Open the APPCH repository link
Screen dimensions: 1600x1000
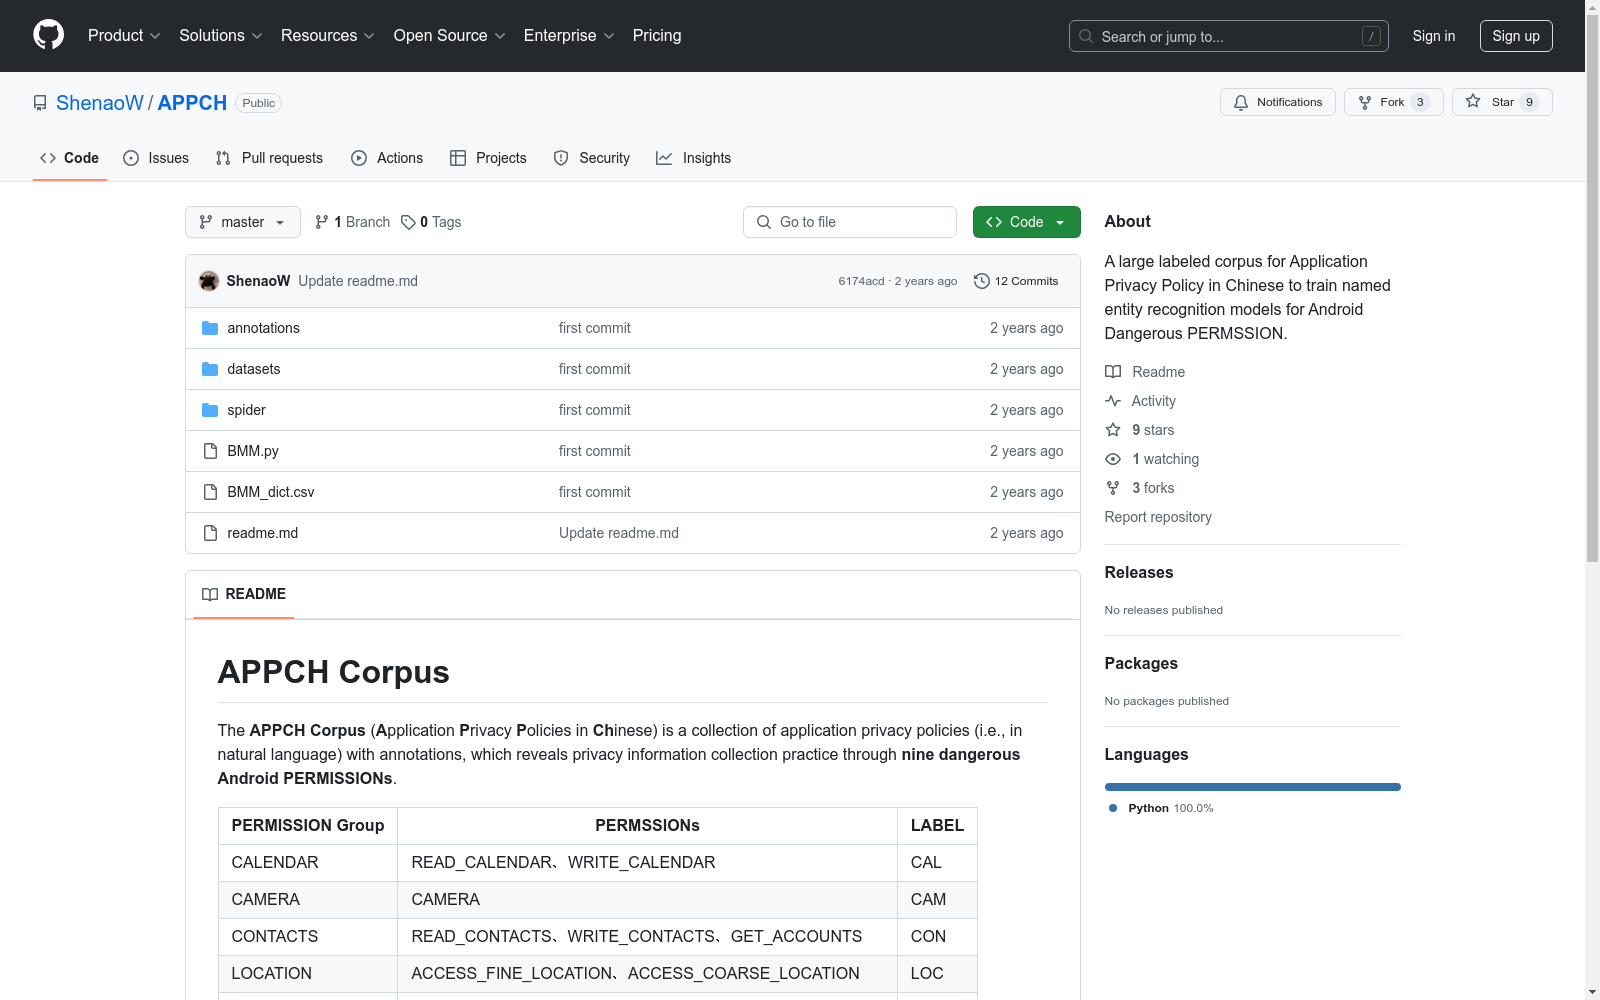point(192,103)
